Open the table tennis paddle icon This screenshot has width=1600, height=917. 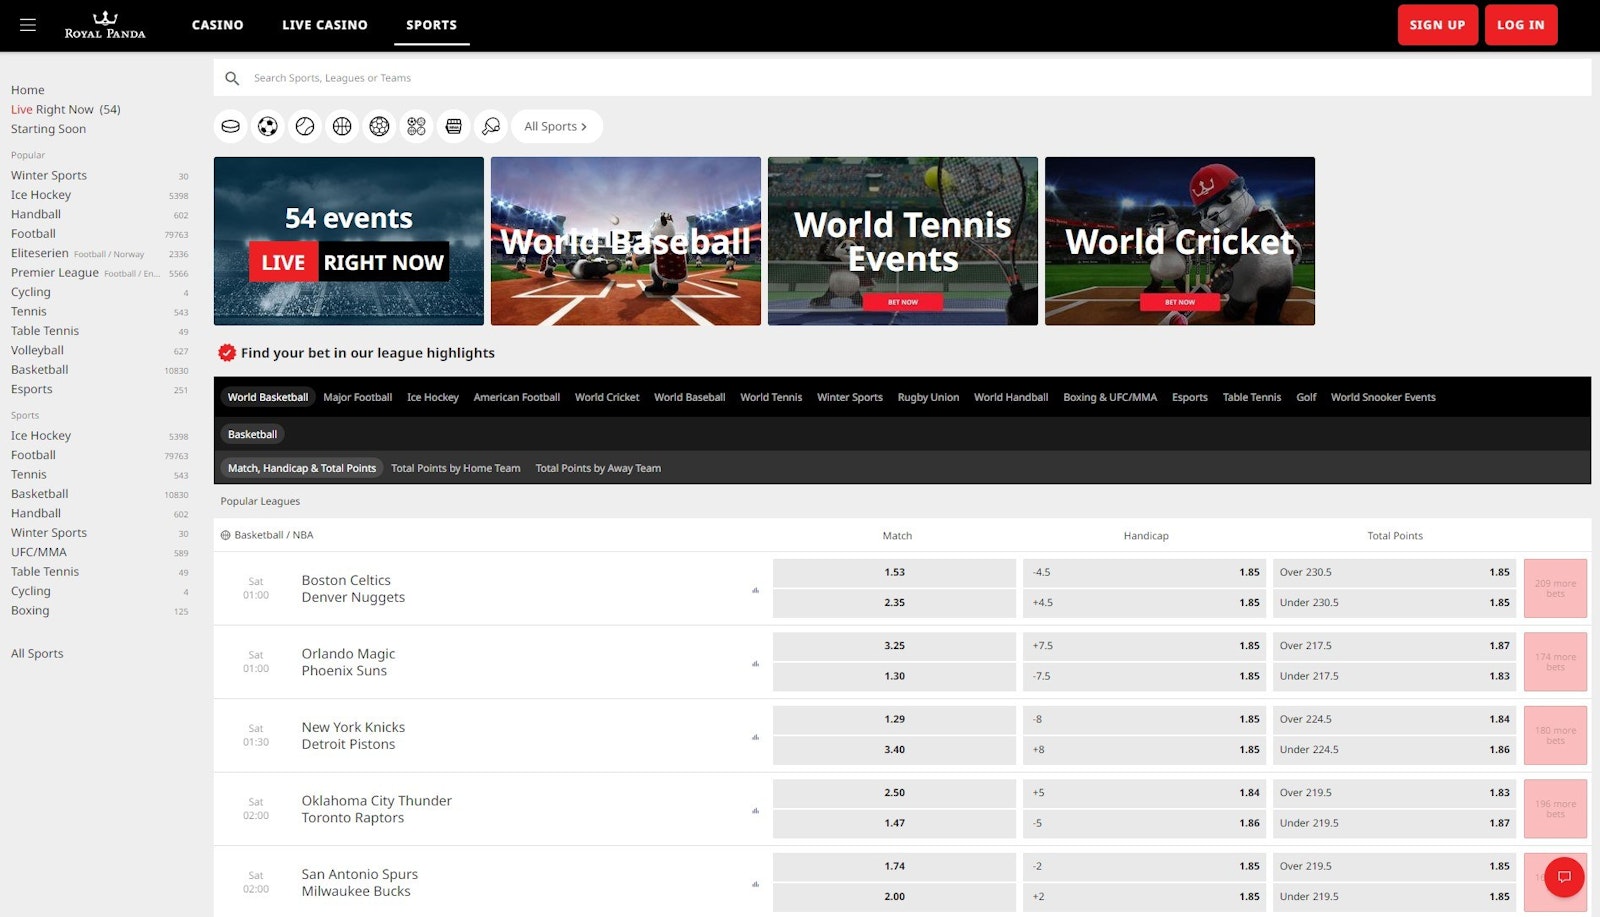(490, 126)
